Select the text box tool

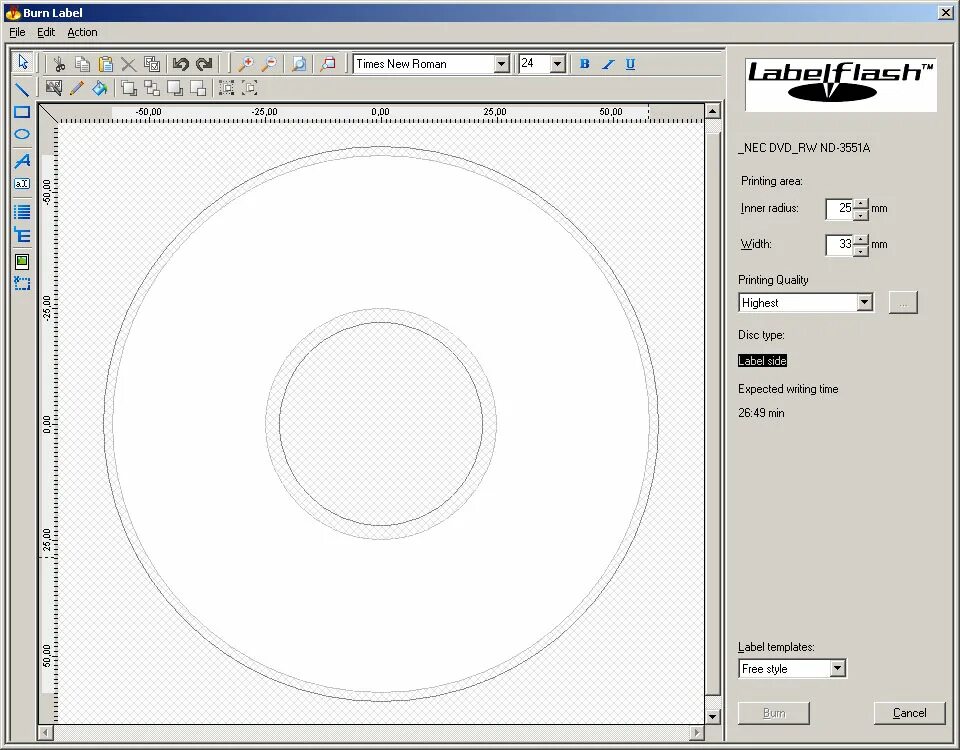pos(22,184)
